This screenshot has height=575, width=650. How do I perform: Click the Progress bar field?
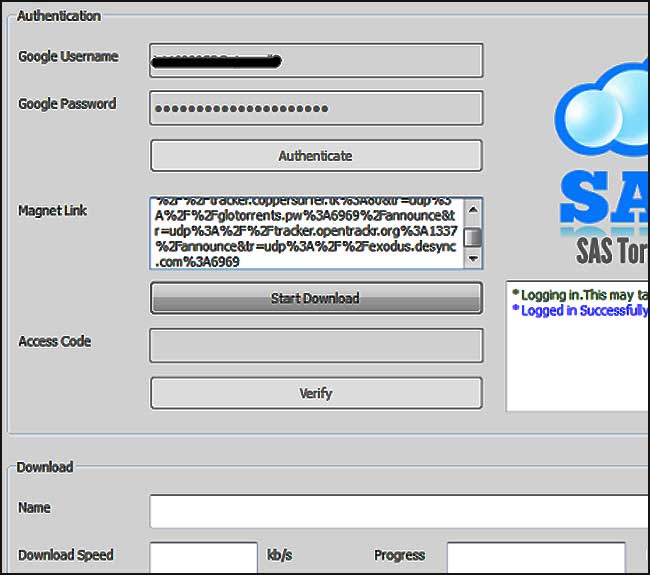click(536, 558)
